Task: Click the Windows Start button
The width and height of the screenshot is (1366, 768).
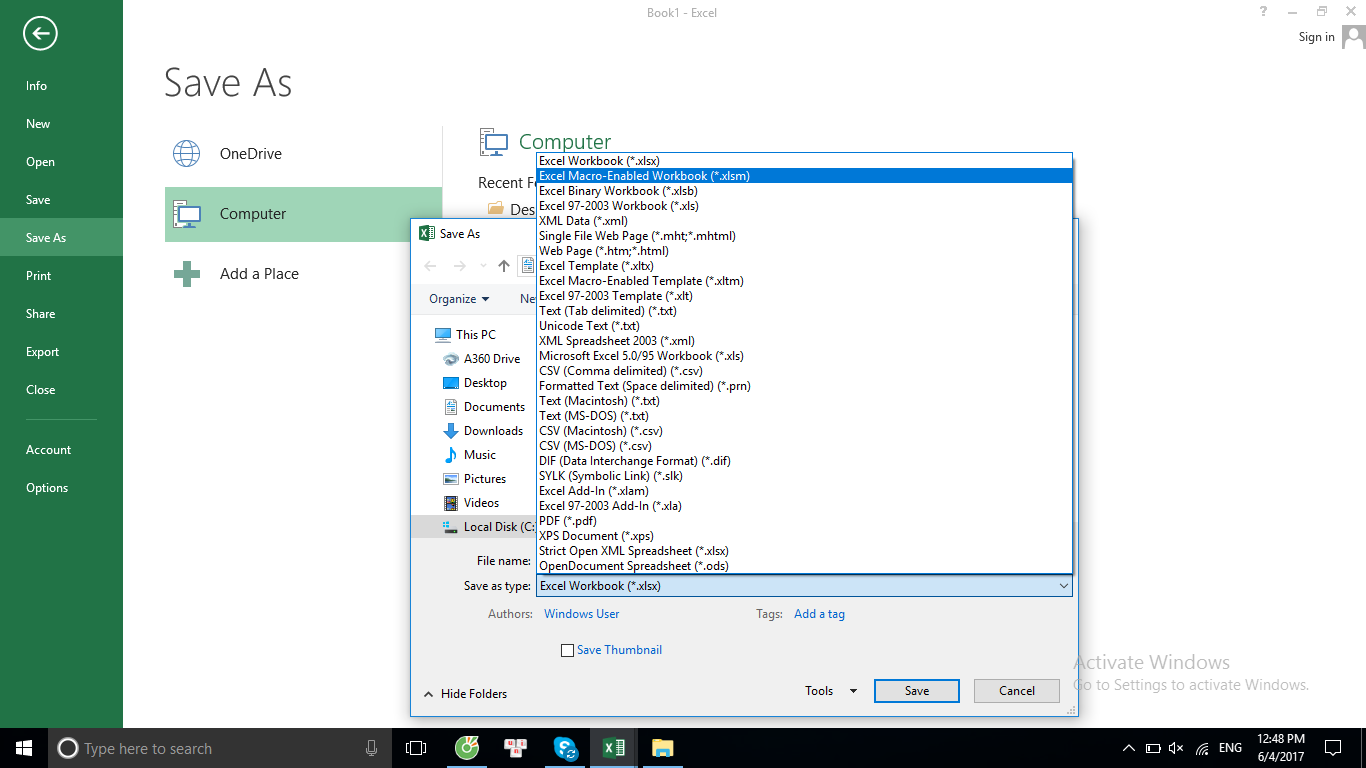Action: tap(24, 748)
